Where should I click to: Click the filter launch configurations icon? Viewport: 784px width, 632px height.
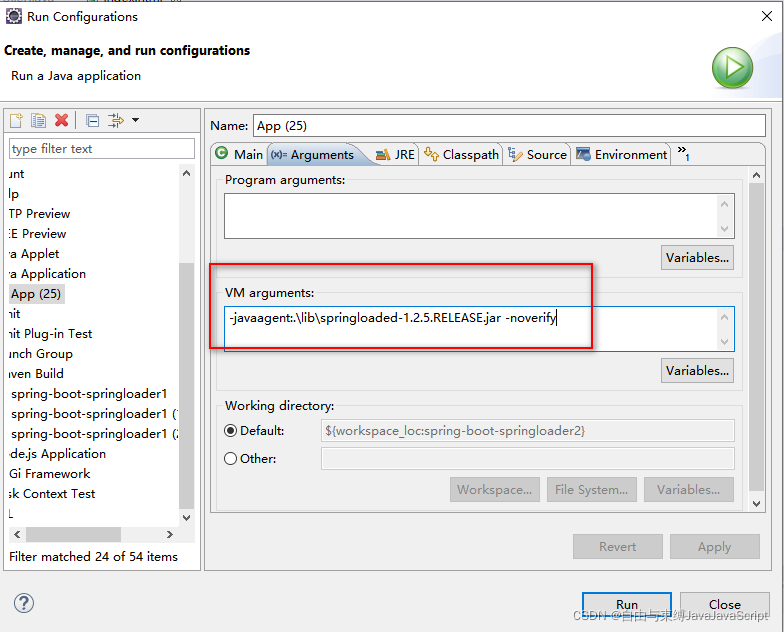116,120
